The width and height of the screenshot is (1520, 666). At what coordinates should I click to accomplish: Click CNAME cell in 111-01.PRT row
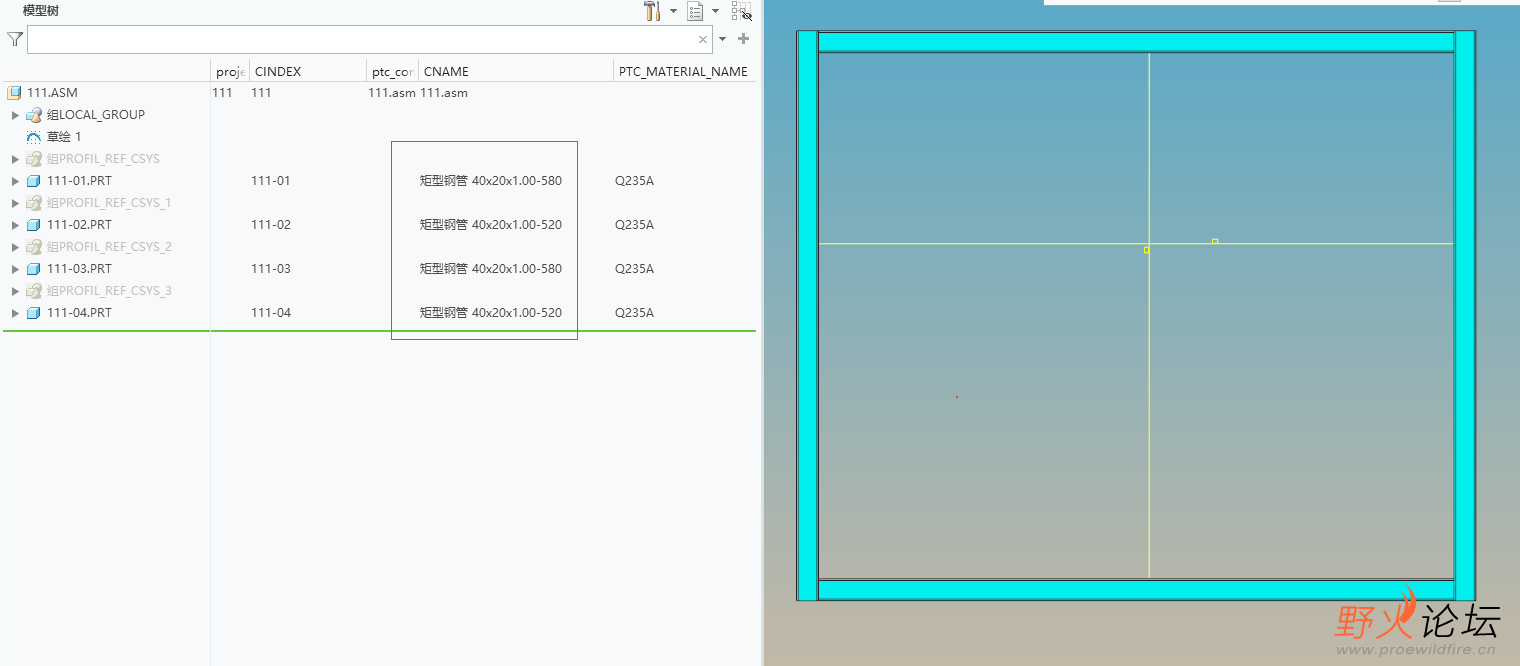[x=491, y=181]
